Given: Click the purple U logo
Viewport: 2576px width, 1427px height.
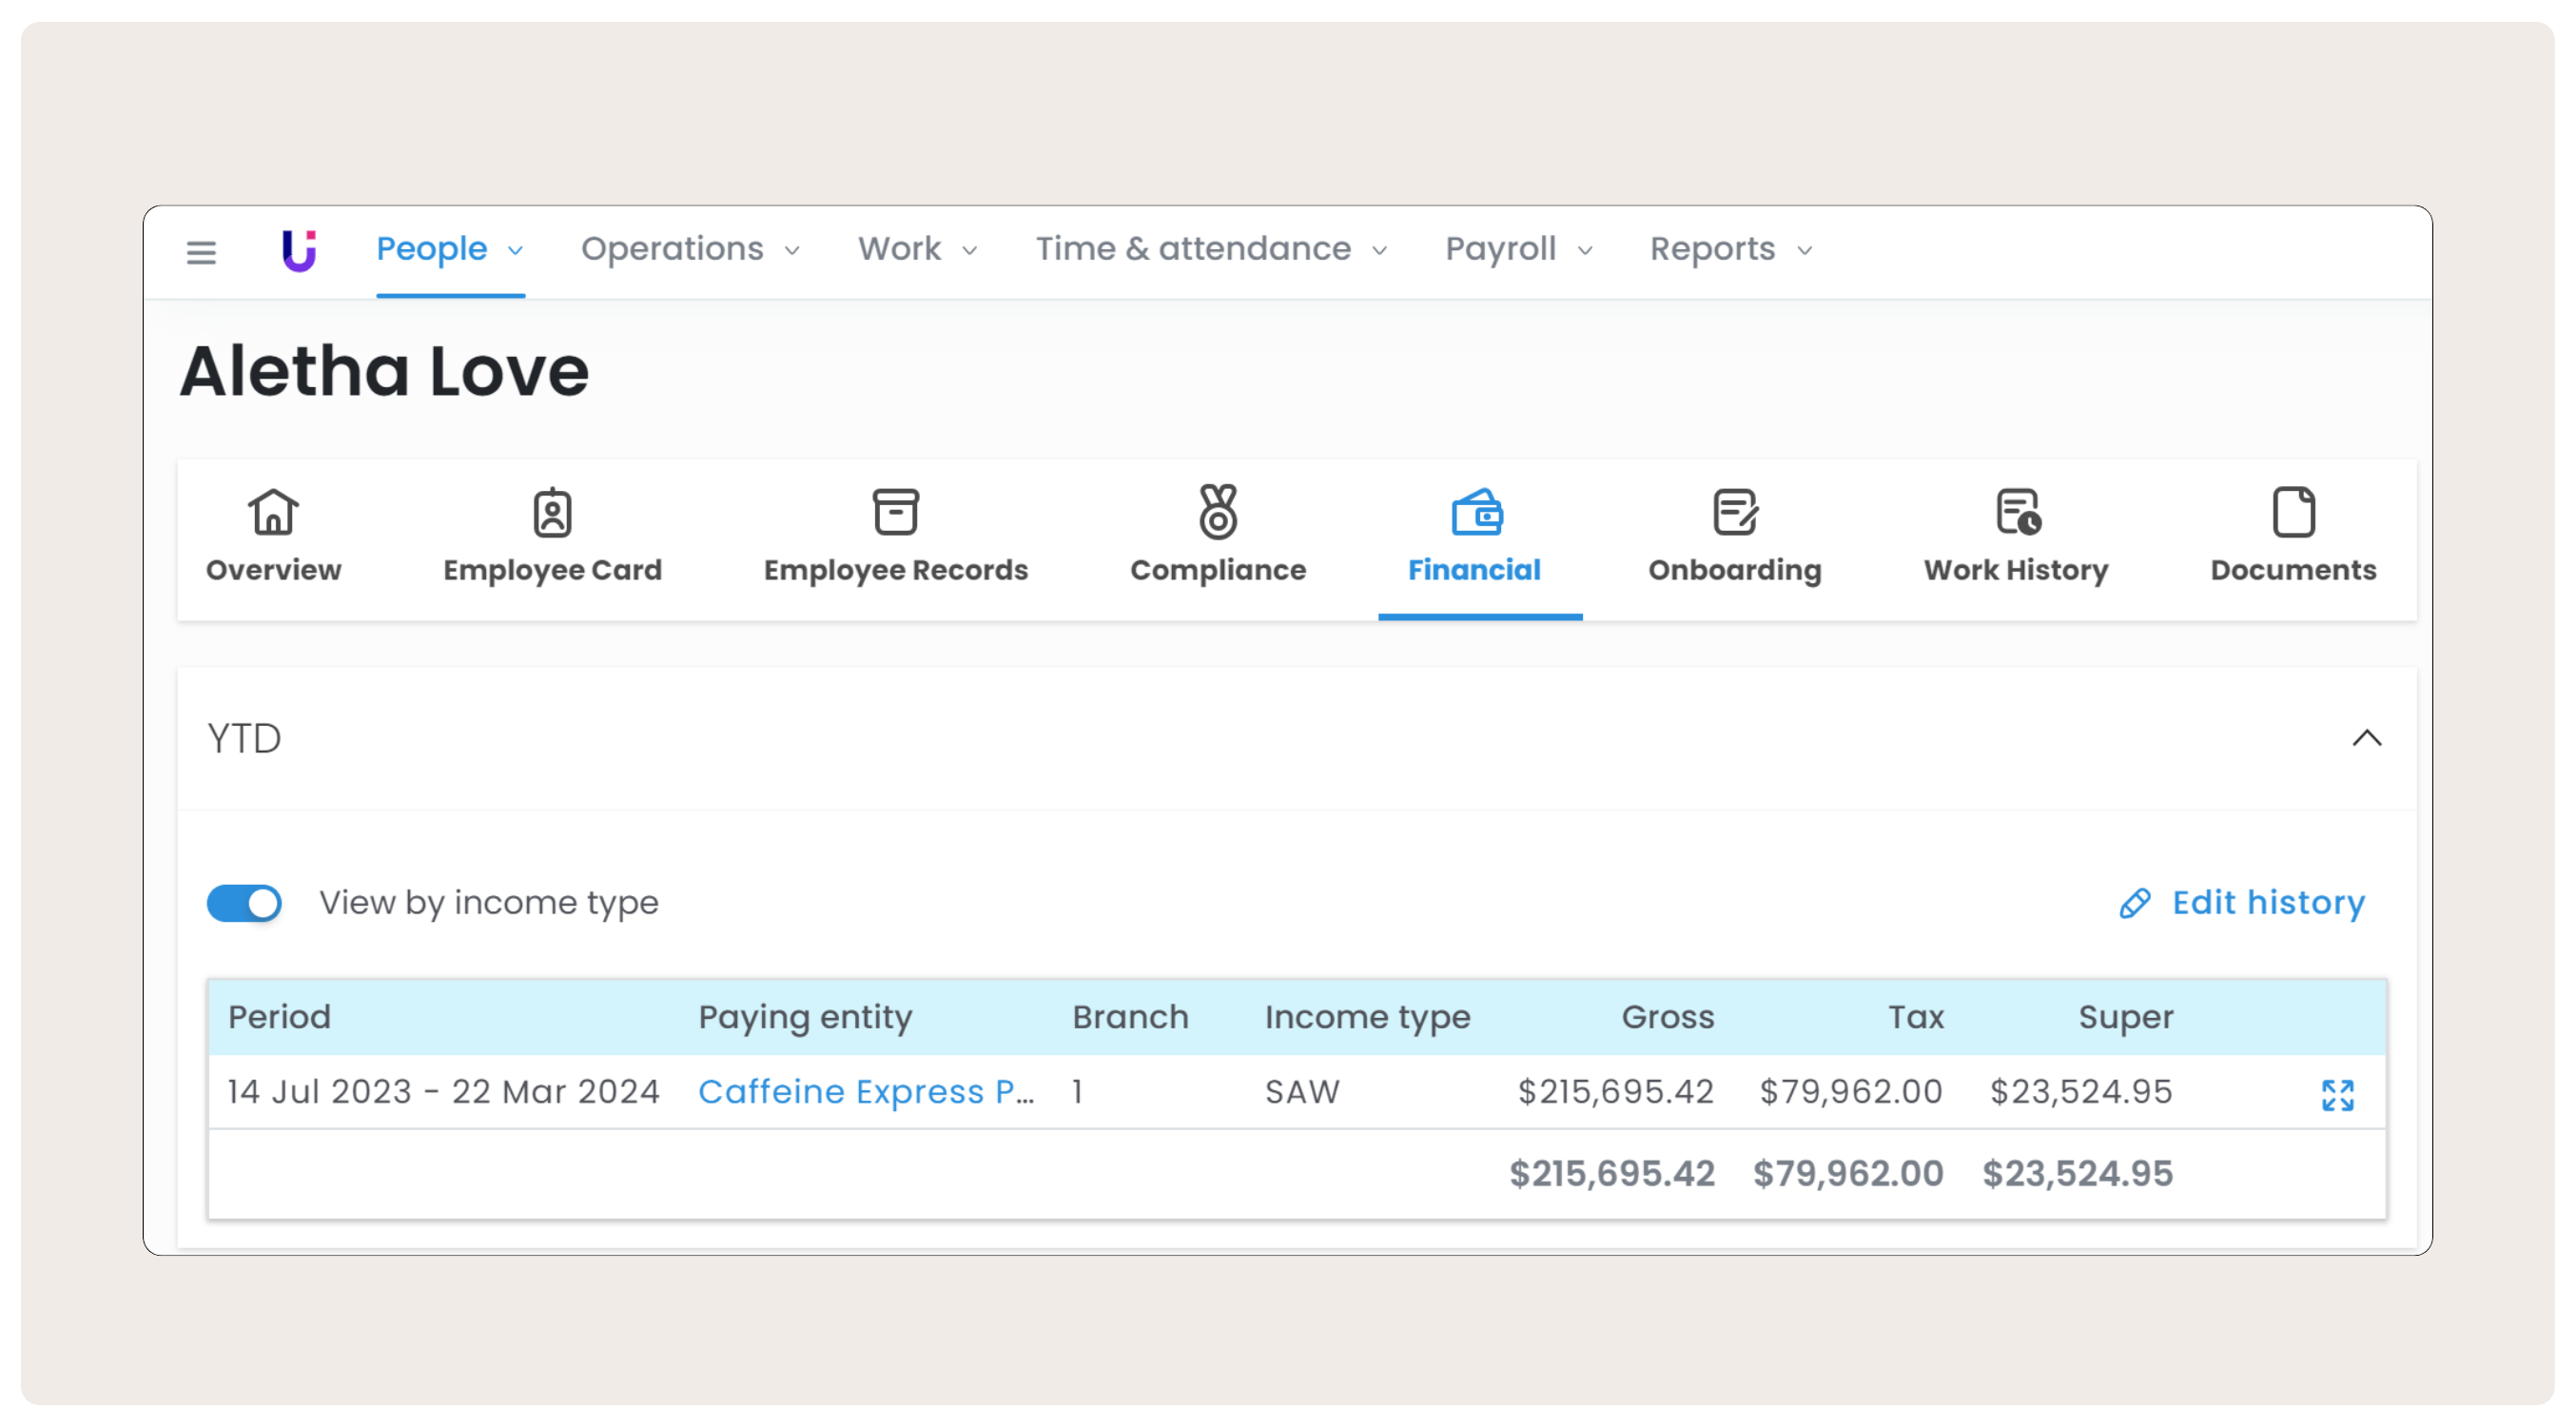Looking at the screenshot, I should [x=298, y=250].
